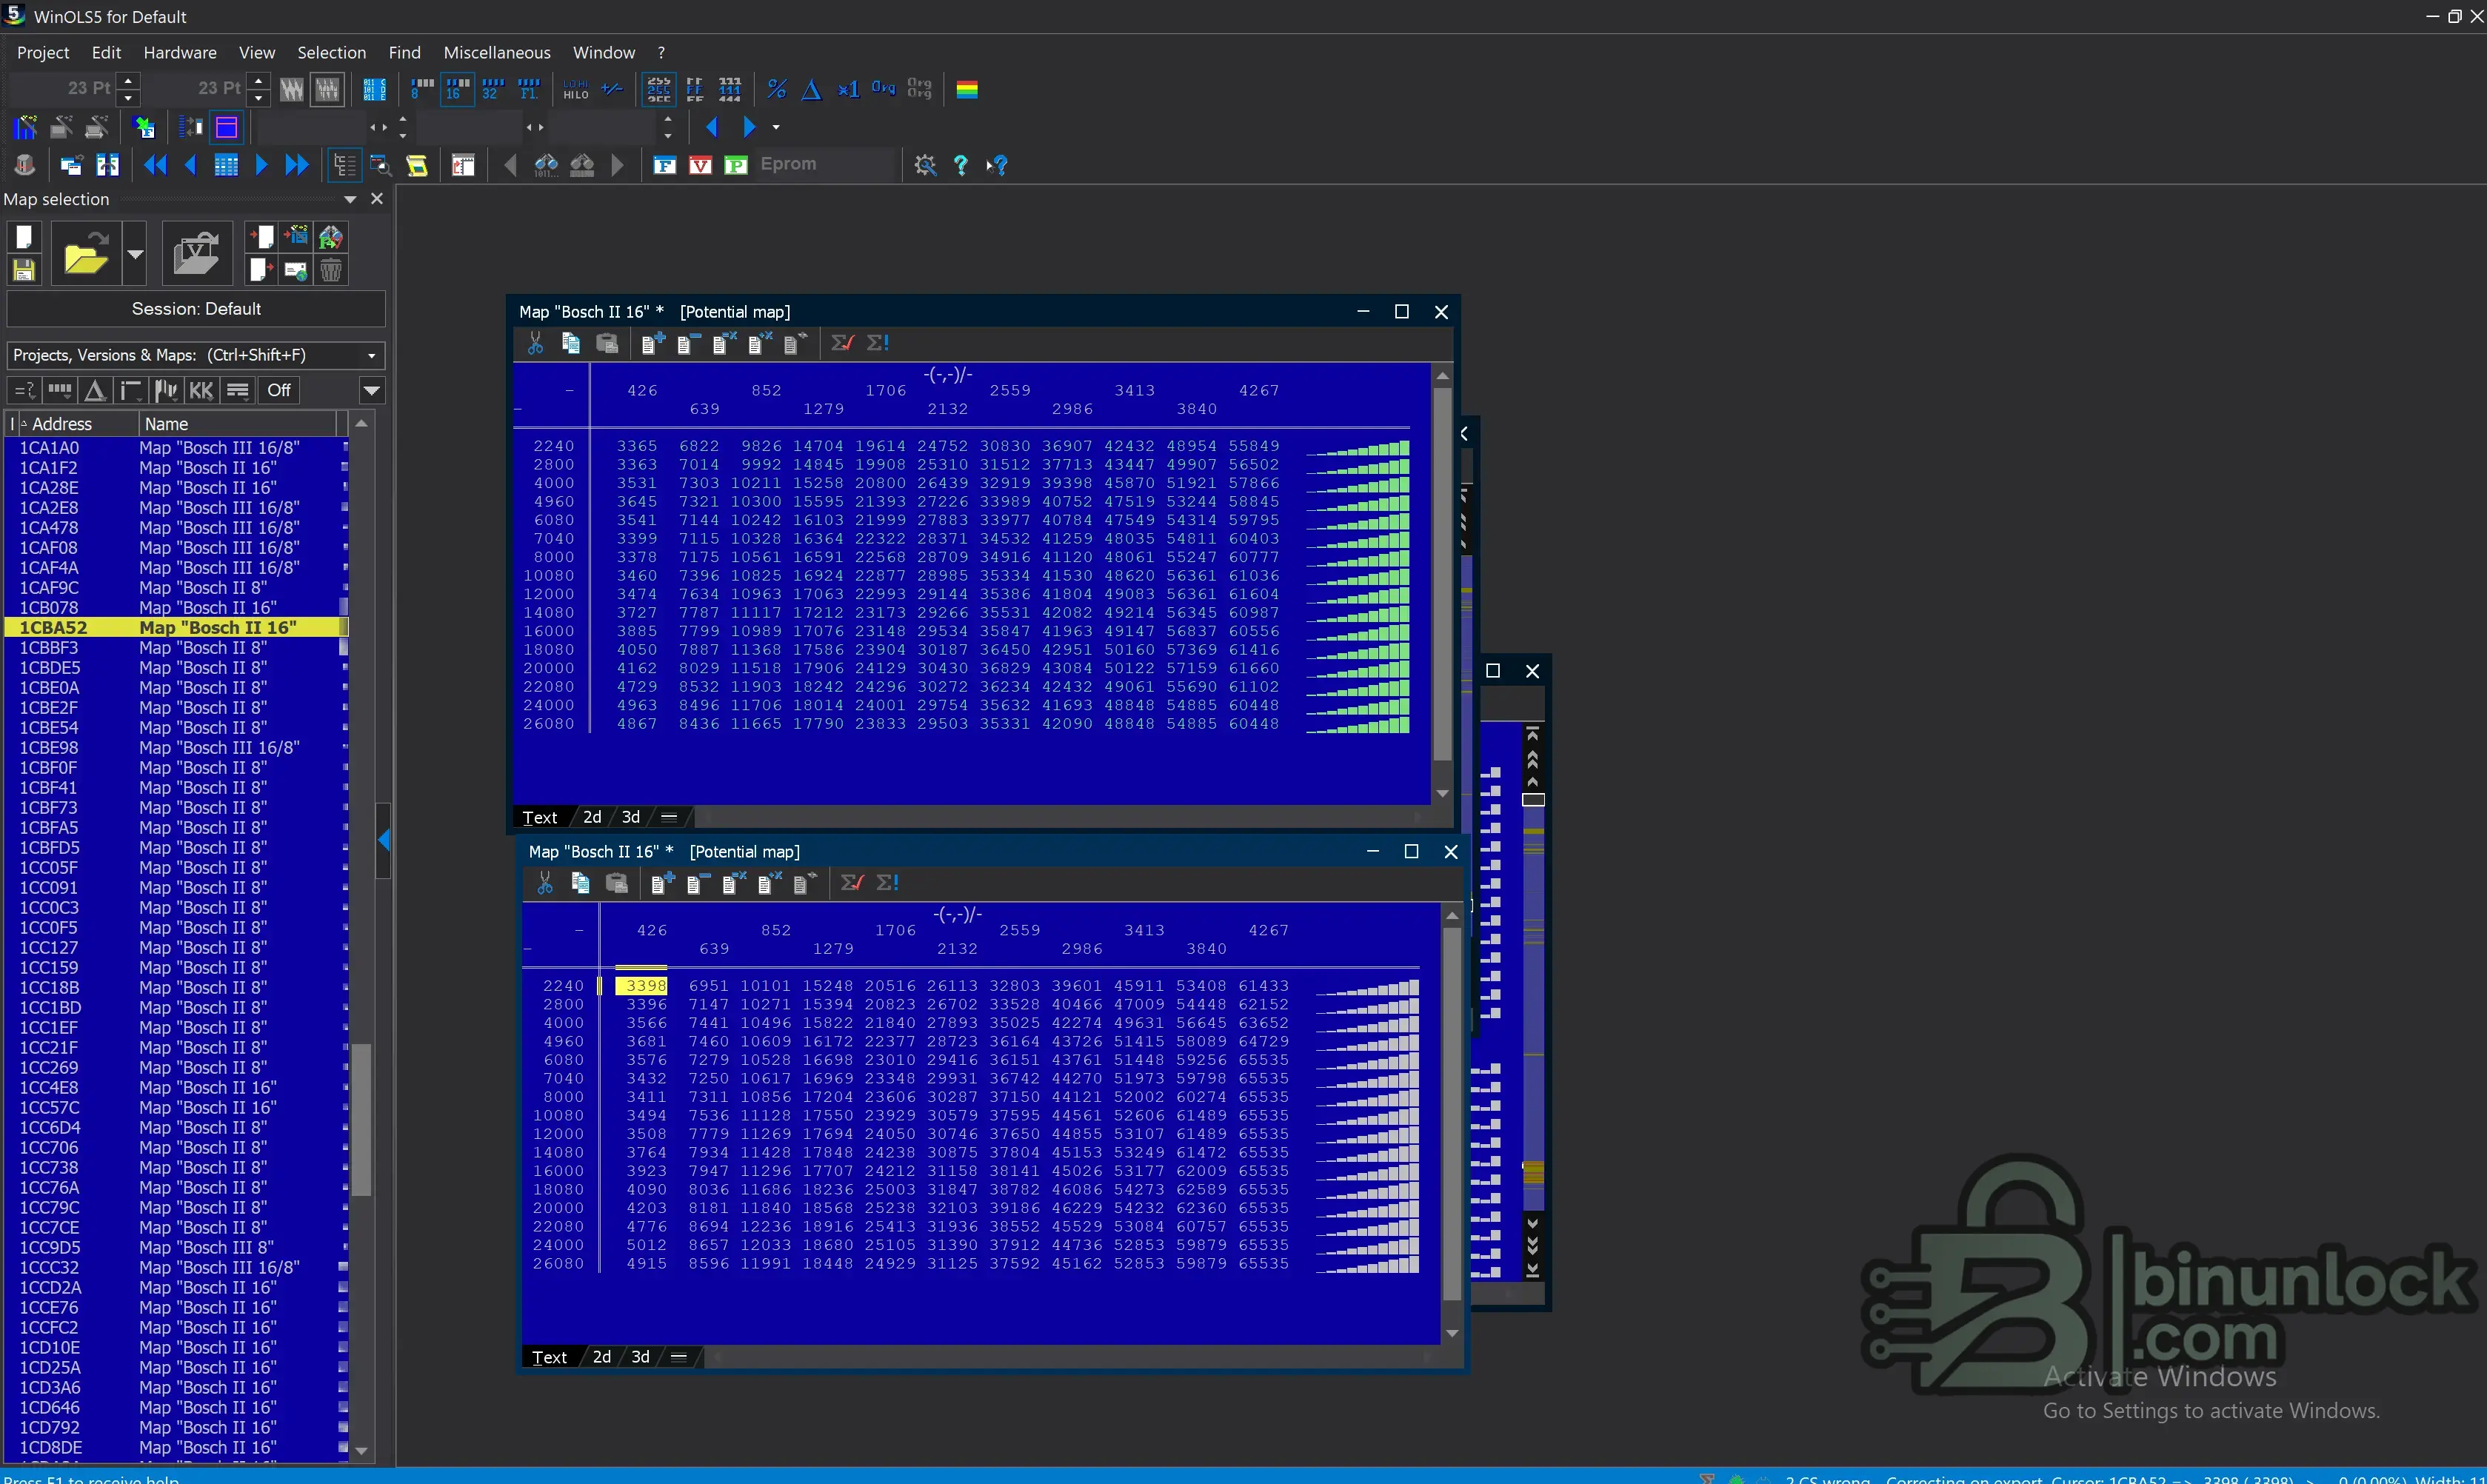
Task: Click the blue F icon
Action: pos(665,165)
